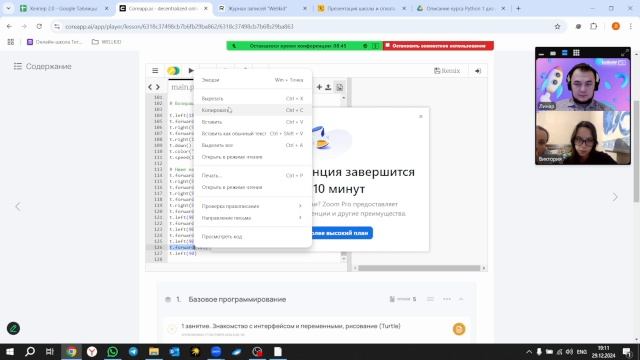Open the WELLKID bookmarks folder
This screenshot has width=640, height=360.
pos(107,42)
